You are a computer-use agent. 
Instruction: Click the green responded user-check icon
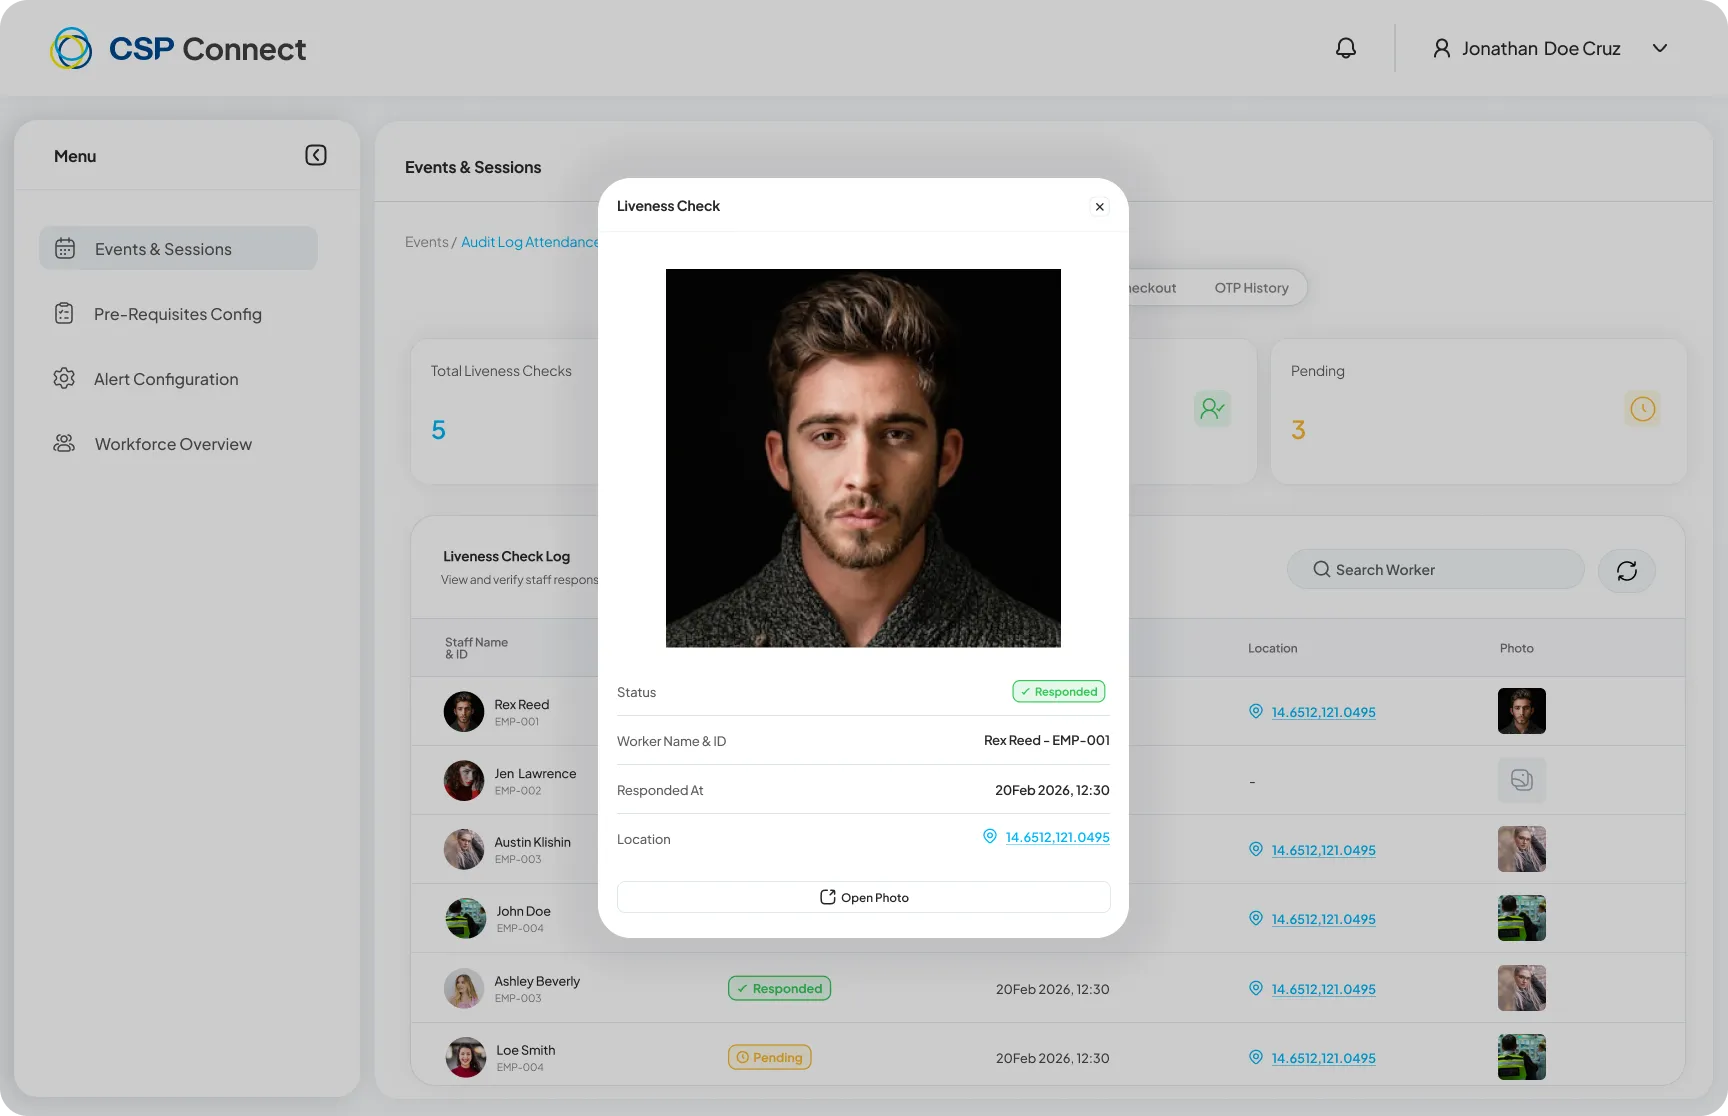pyautogui.click(x=1212, y=408)
